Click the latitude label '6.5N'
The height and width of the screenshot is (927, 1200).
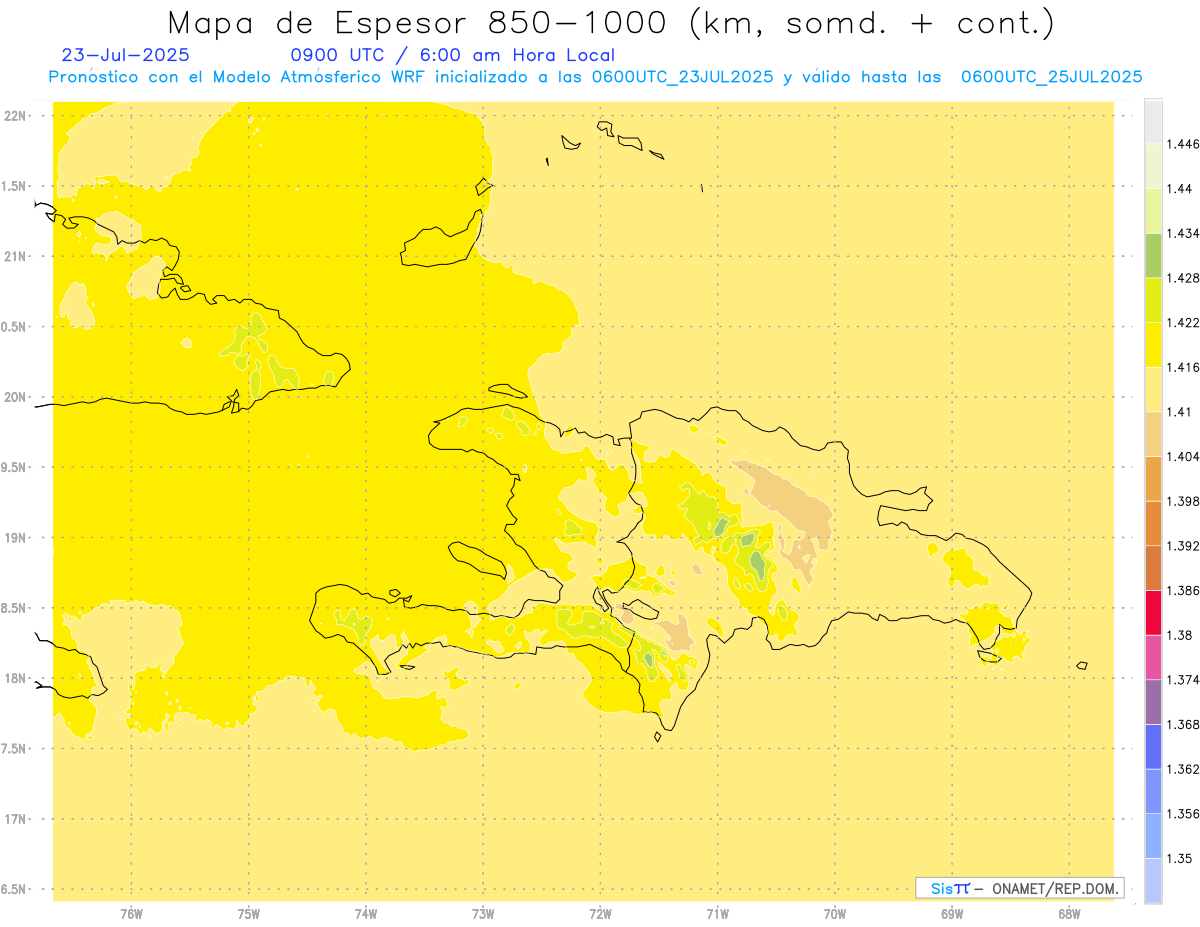[x=13, y=889]
